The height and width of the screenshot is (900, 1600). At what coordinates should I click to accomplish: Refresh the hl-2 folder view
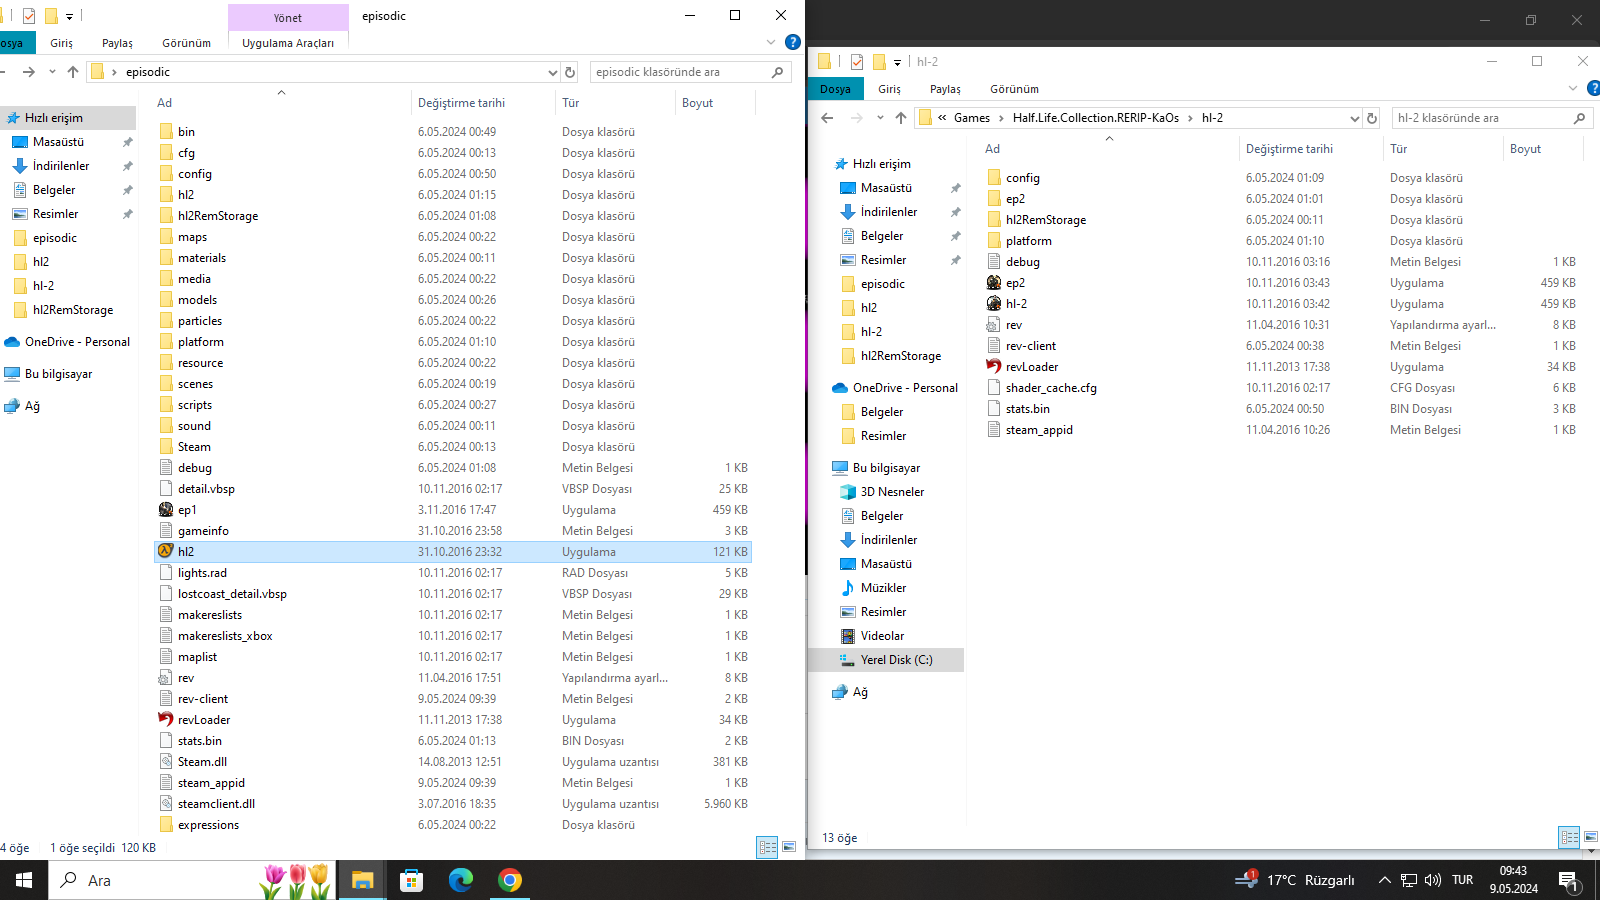point(1372,118)
